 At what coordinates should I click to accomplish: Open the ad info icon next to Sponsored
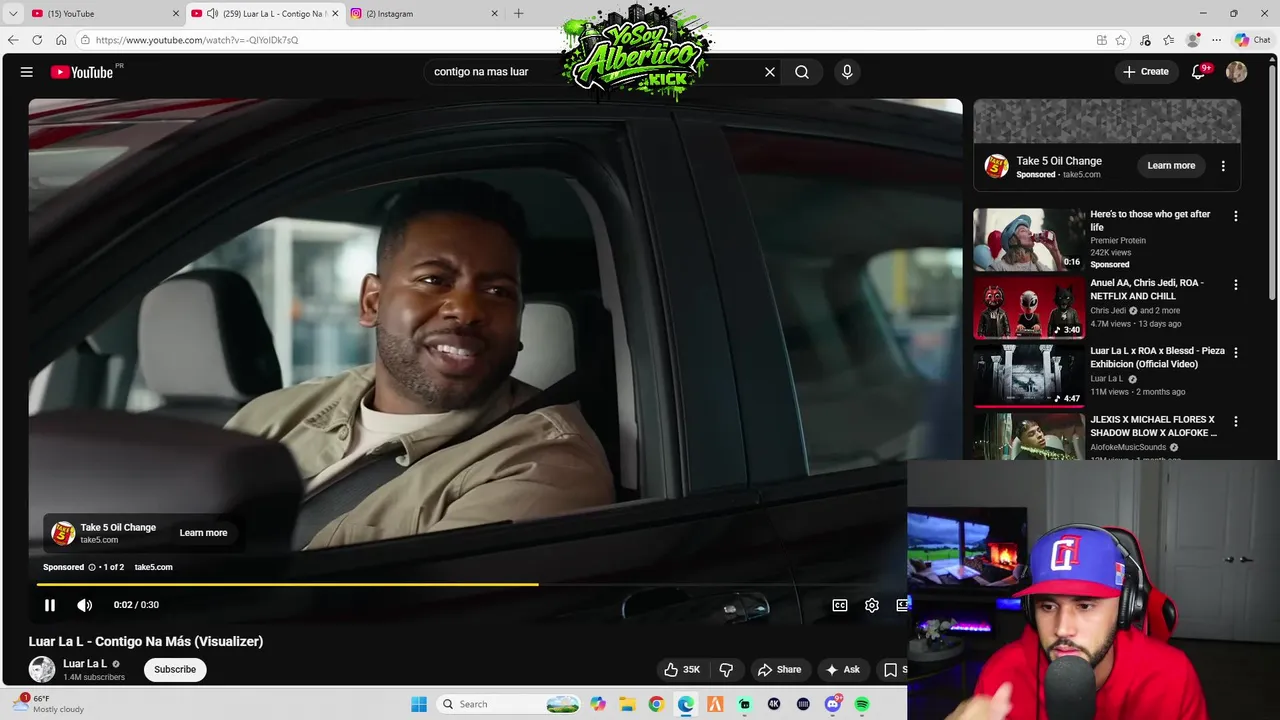click(x=92, y=567)
